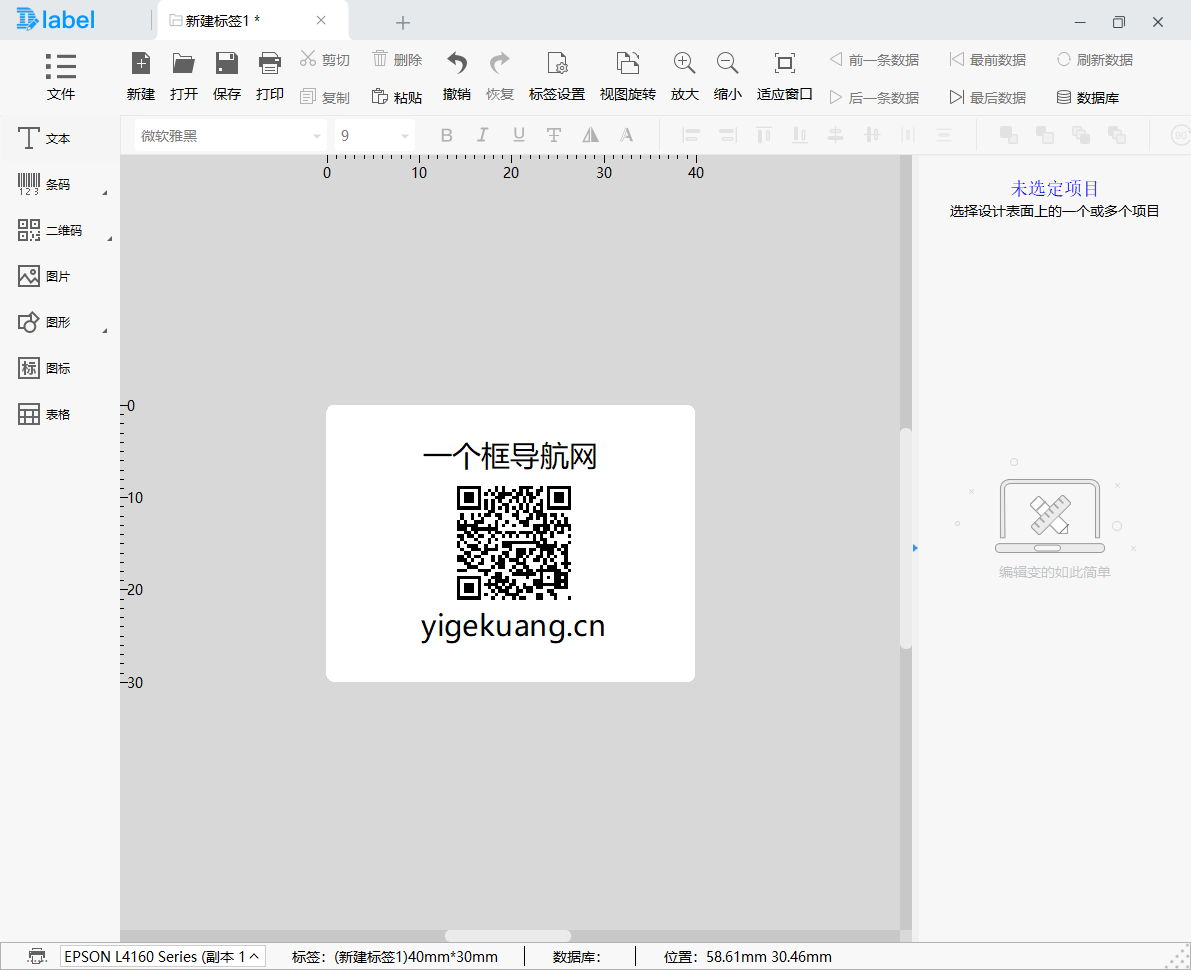Print the label with 打印
The height and width of the screenshot is (970, 1191).
(x=270, y=76)
